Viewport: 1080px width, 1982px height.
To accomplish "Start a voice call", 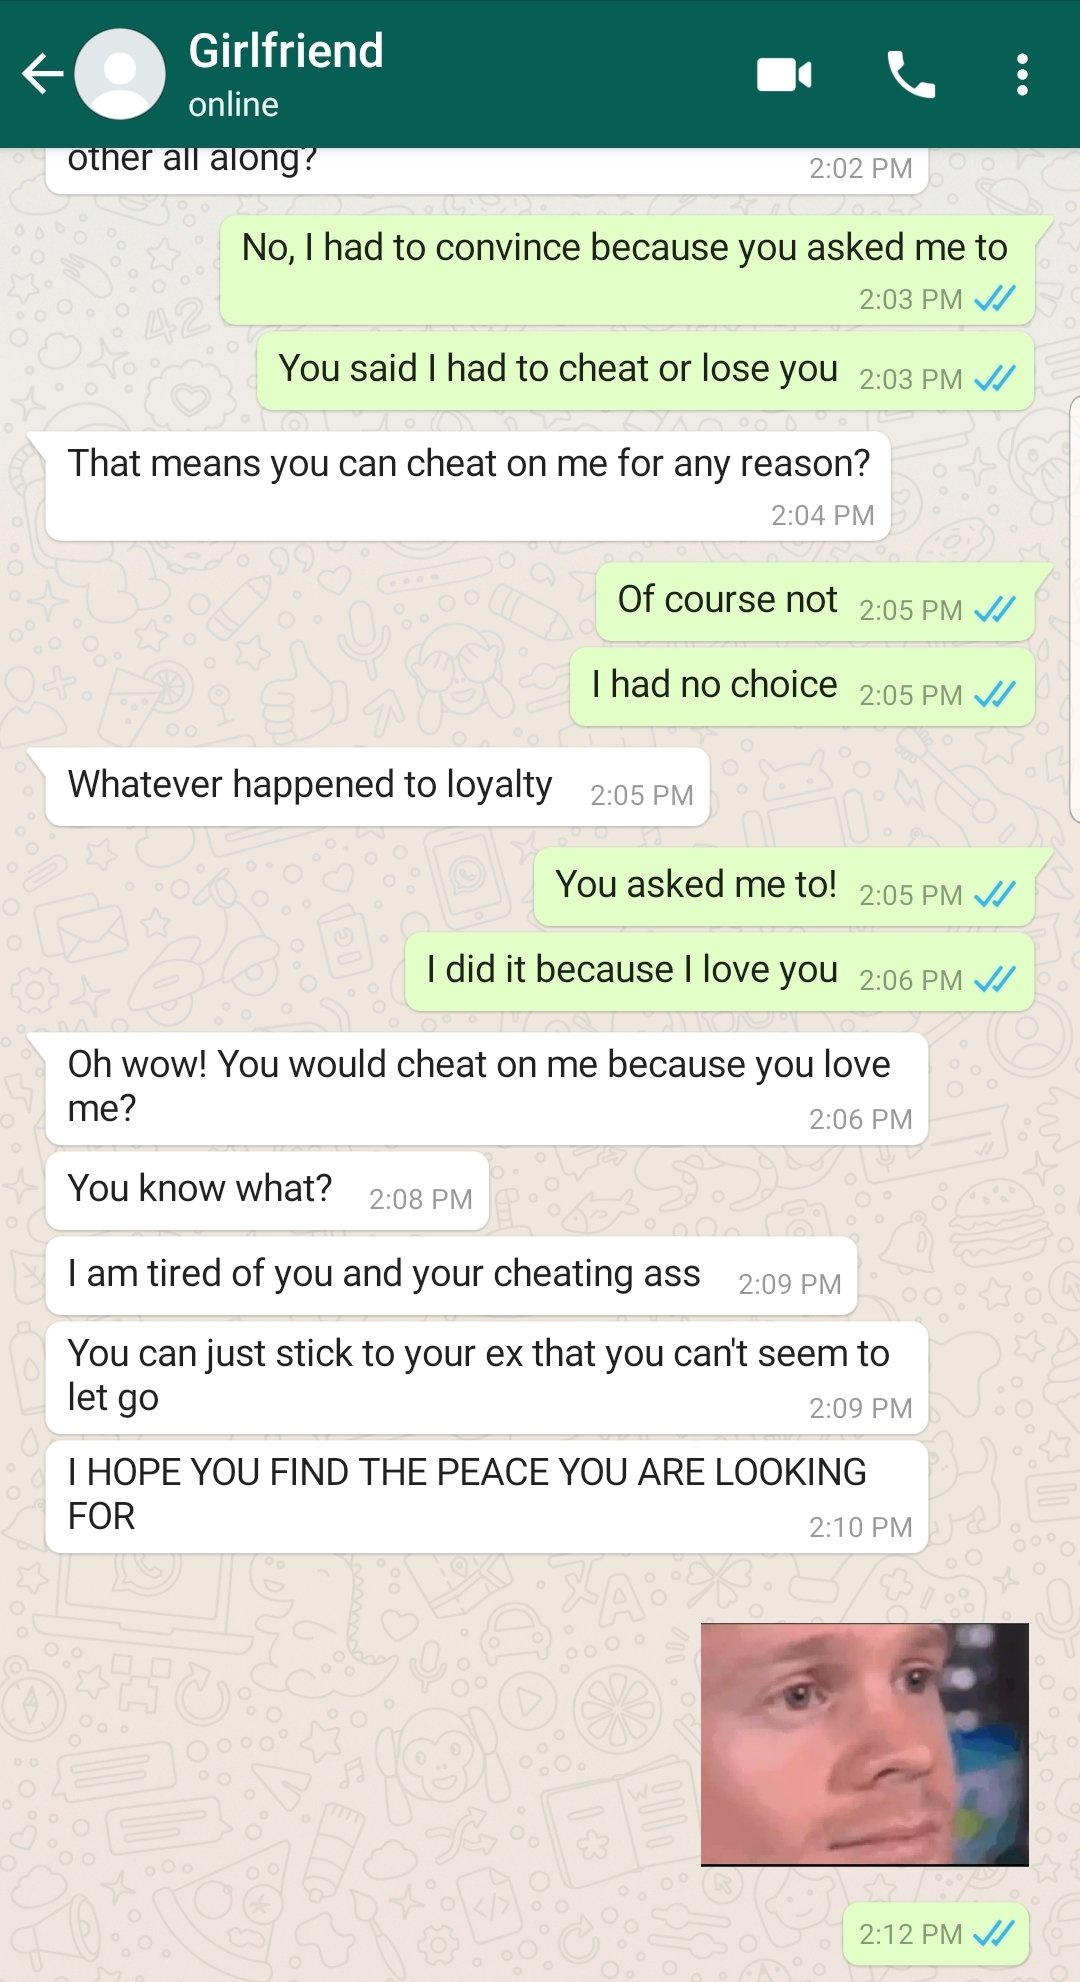I will click(911, 75).
